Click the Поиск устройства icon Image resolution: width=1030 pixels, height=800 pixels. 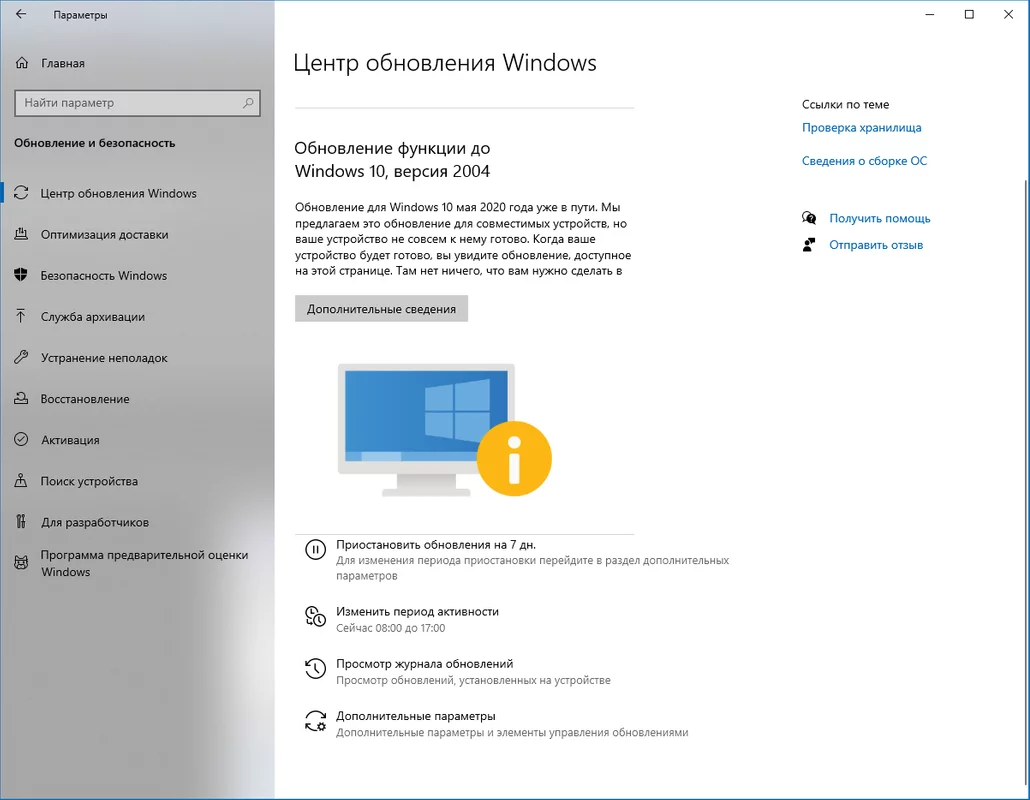[21, 481]
